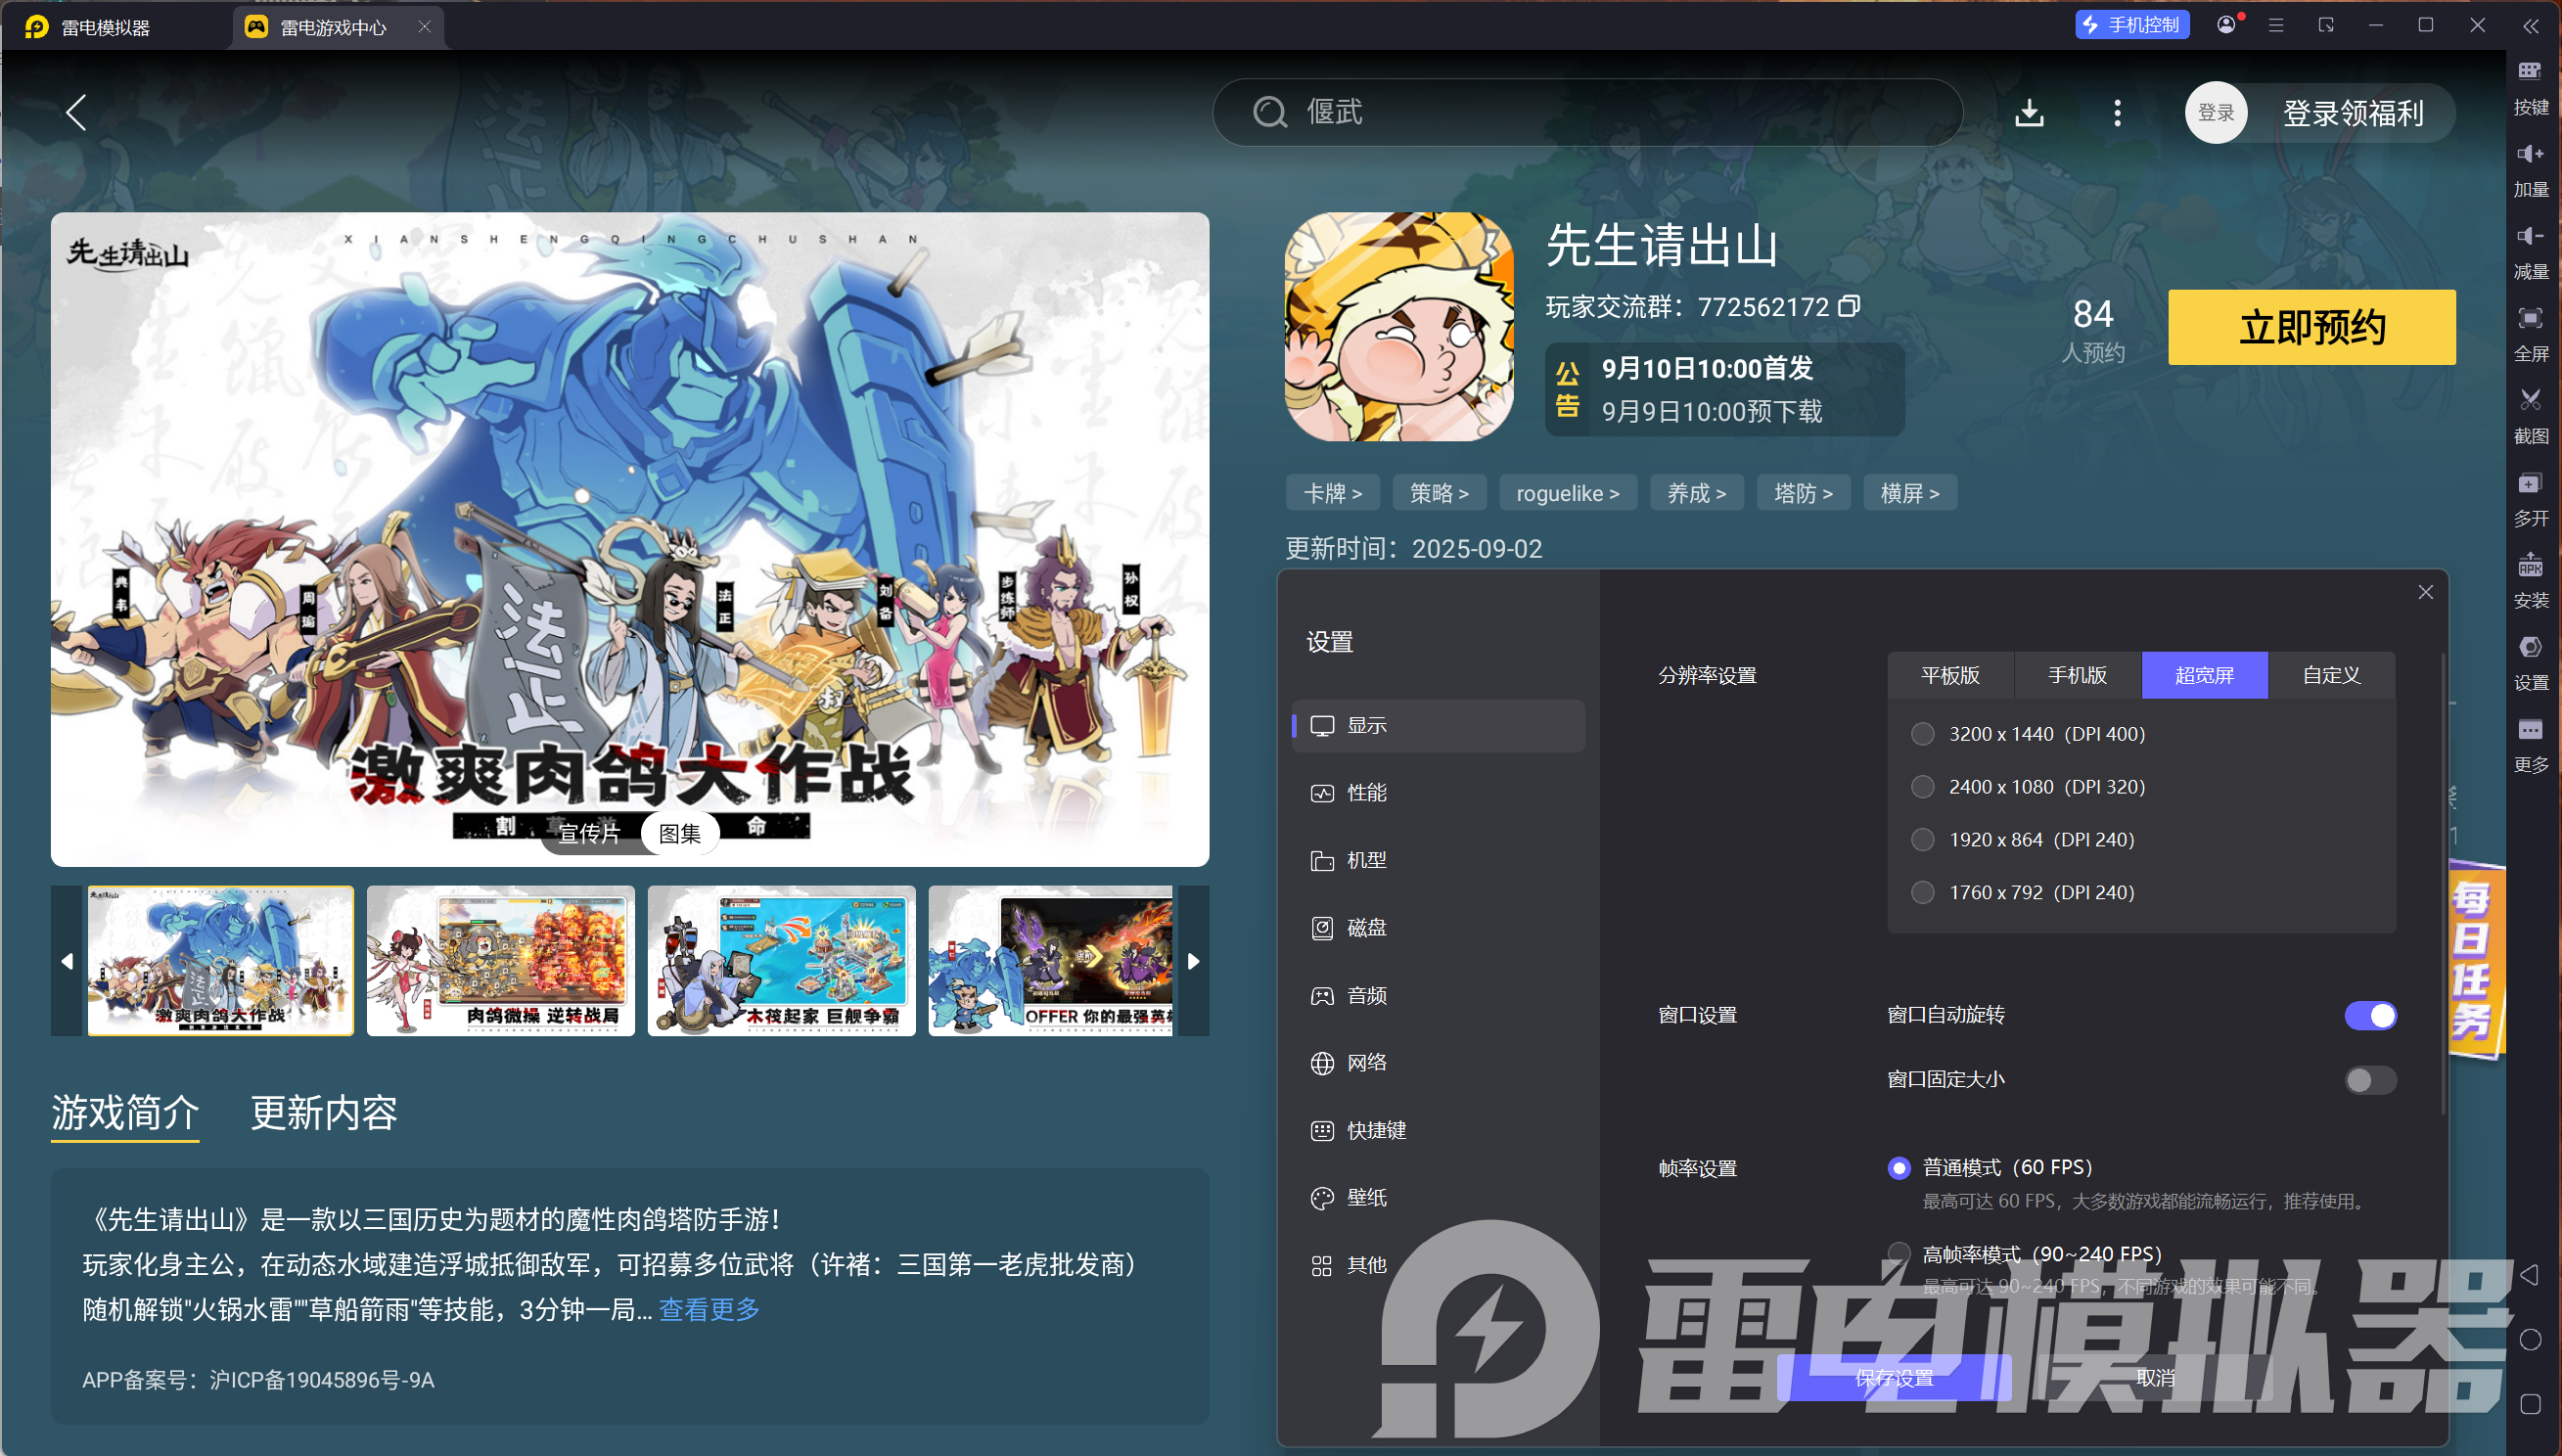Open the 多开 multi-instance manager icon
Screen dimensions: 2562x1456
pyautogui.click(x=2532, y=497)
